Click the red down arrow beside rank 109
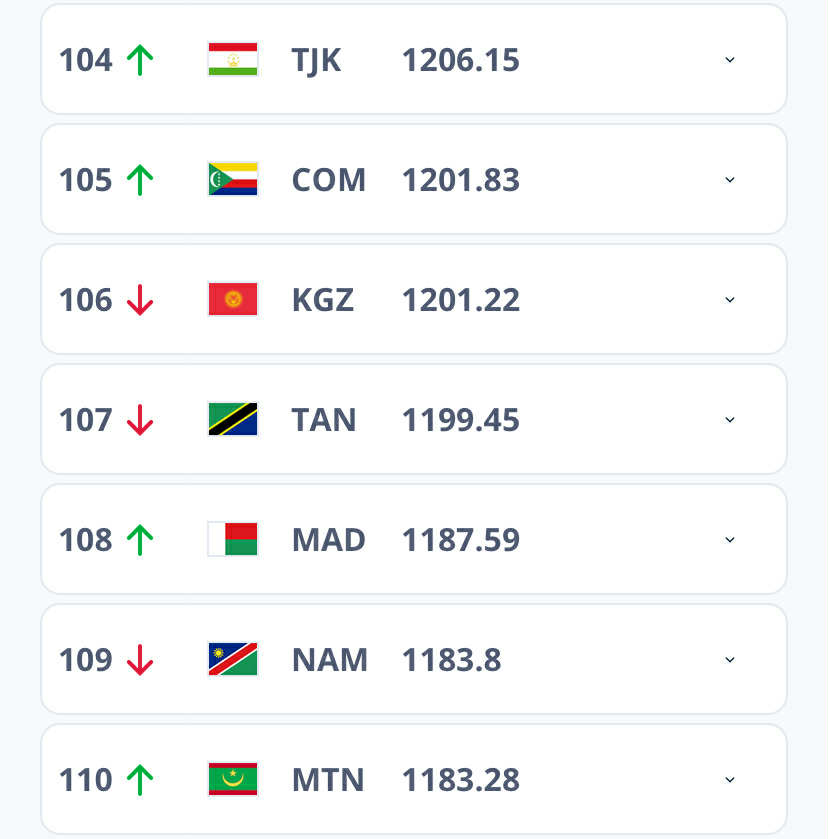The image size is (828, 839). click(x=140, y=660)
